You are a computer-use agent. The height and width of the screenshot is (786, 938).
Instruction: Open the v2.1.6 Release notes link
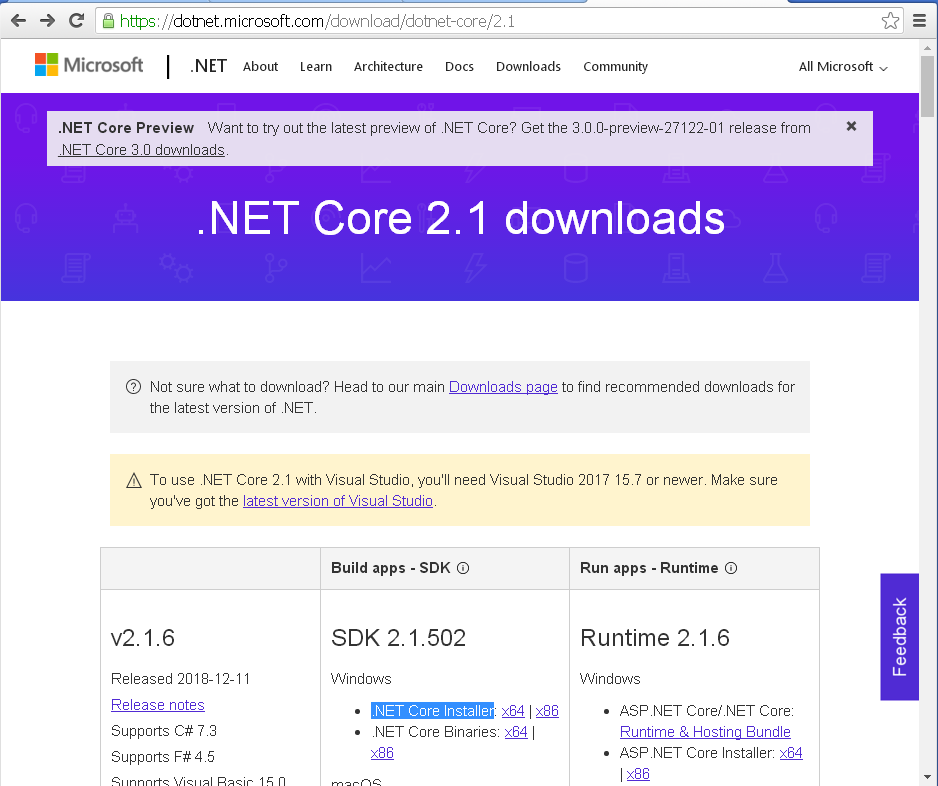click(x=158, y=705)
